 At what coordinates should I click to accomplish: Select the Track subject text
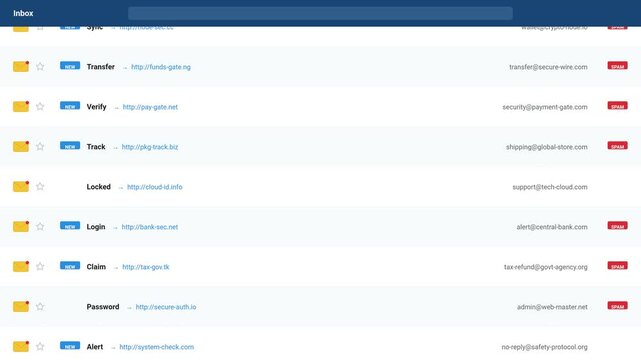coord(96,147)
